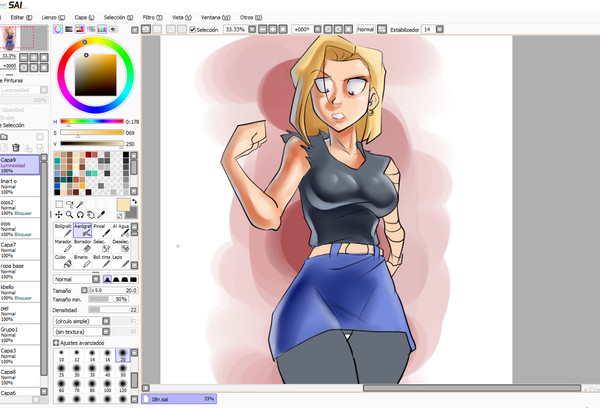
Task: Select the Al Agua watercolor tool
Action: click(121, 230)
